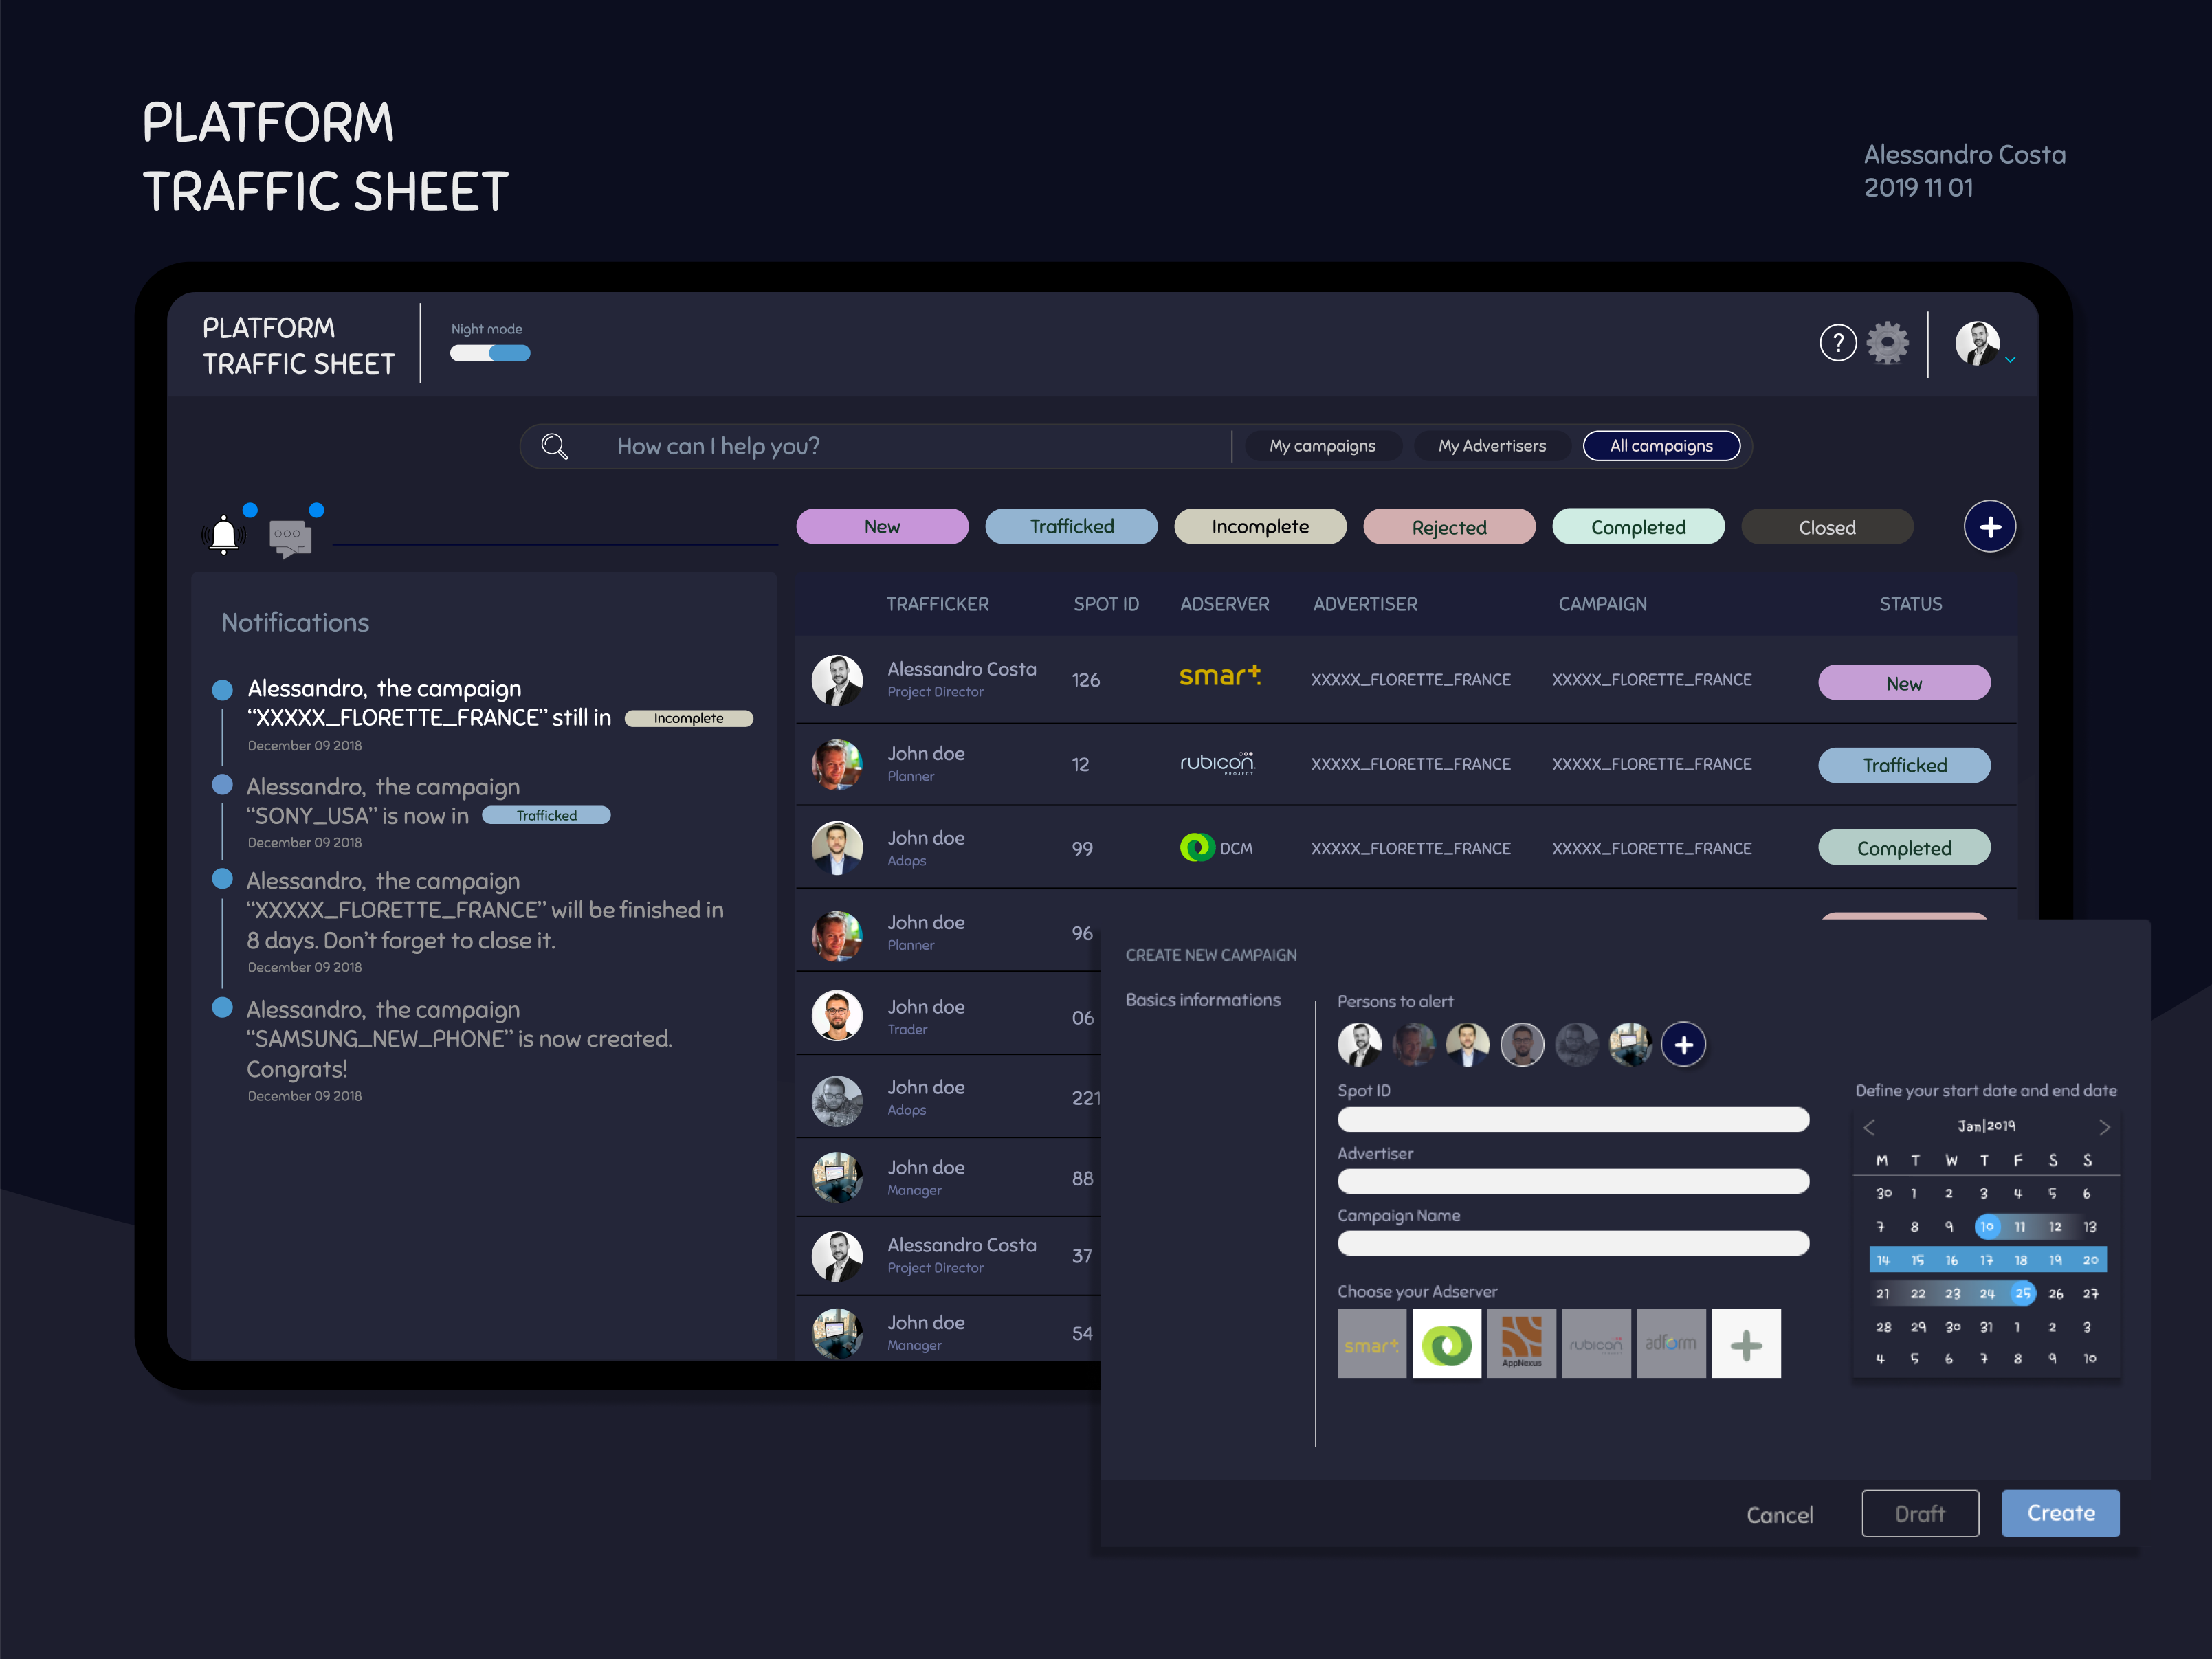This screenshot has width=2212, height=1659.
Task: Expand the user profile dropdown arrow
Action: pos(2010,360)
